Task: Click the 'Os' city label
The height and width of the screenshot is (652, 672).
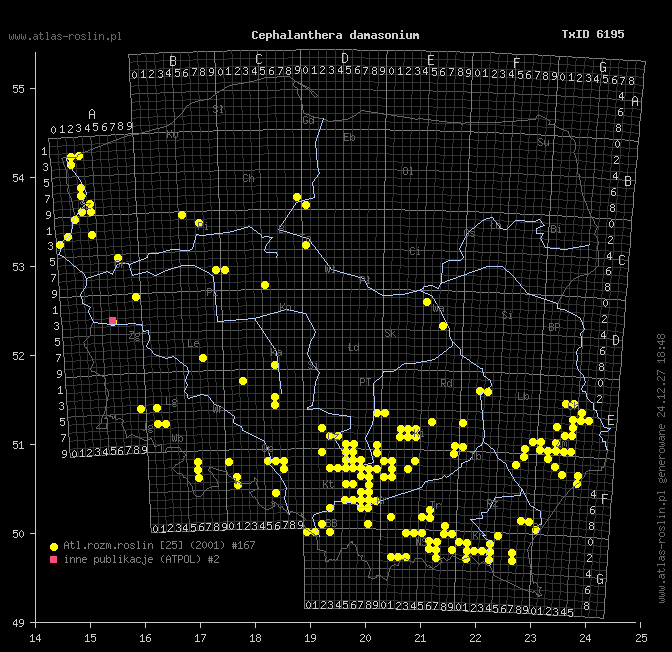Action: tap(469, 233)
